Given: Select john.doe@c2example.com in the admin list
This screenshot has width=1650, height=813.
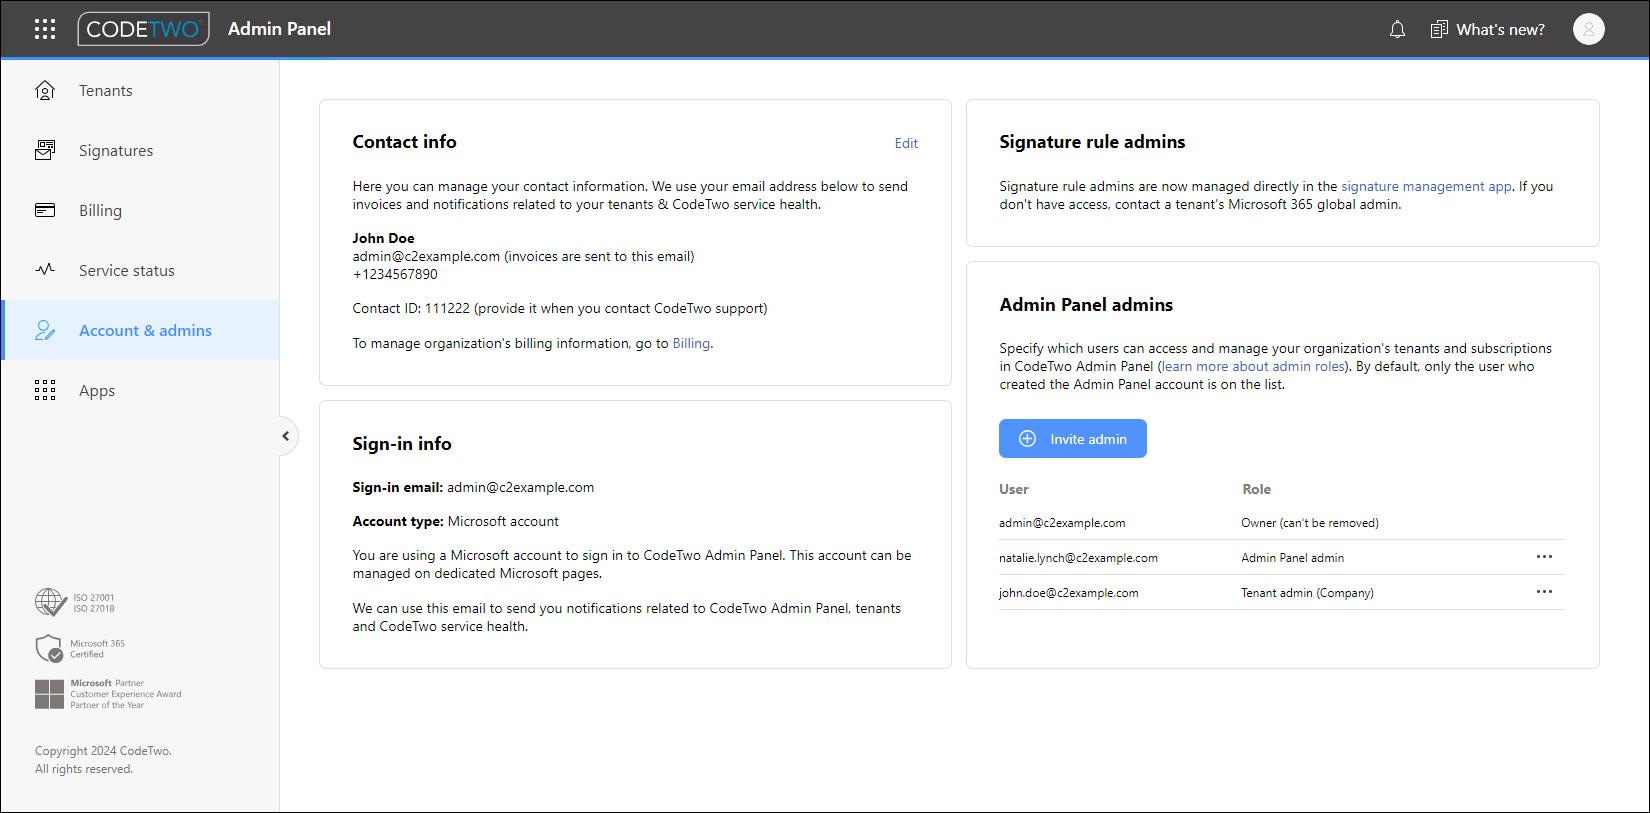Looking at the screenshot, I should click(1068, 593).
